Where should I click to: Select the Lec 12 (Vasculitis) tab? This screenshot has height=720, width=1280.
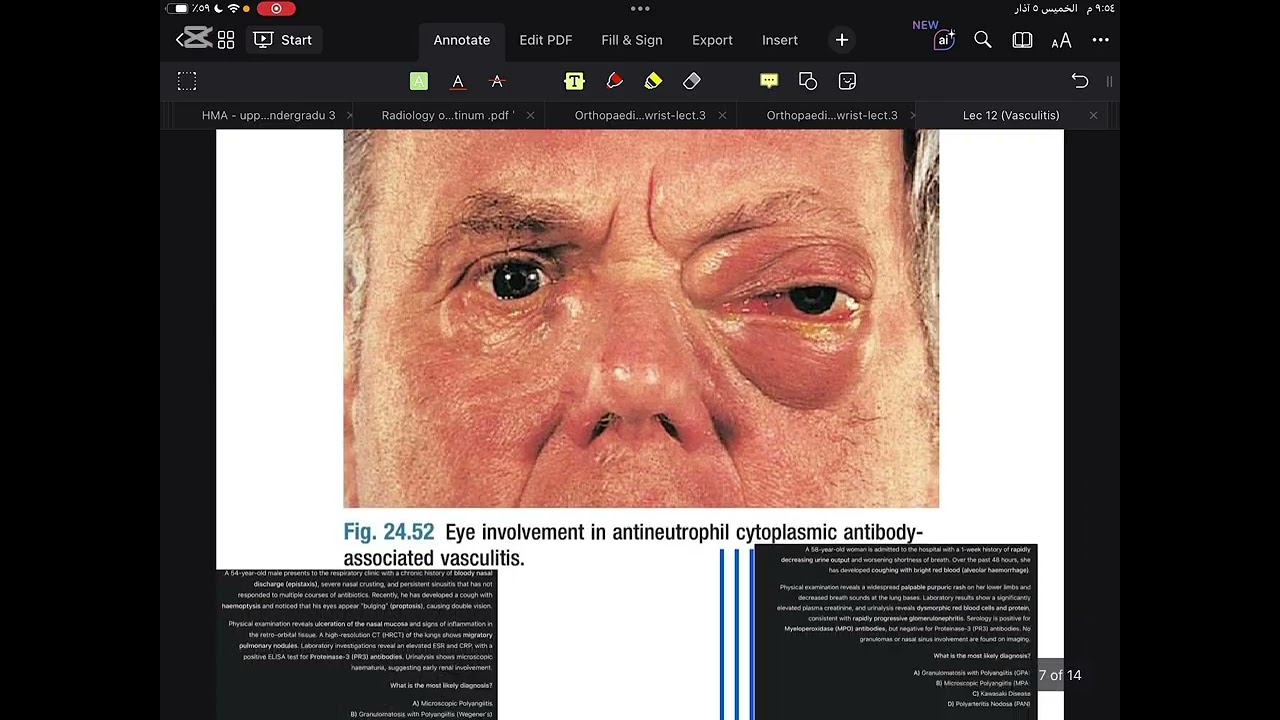[1011, 115]
